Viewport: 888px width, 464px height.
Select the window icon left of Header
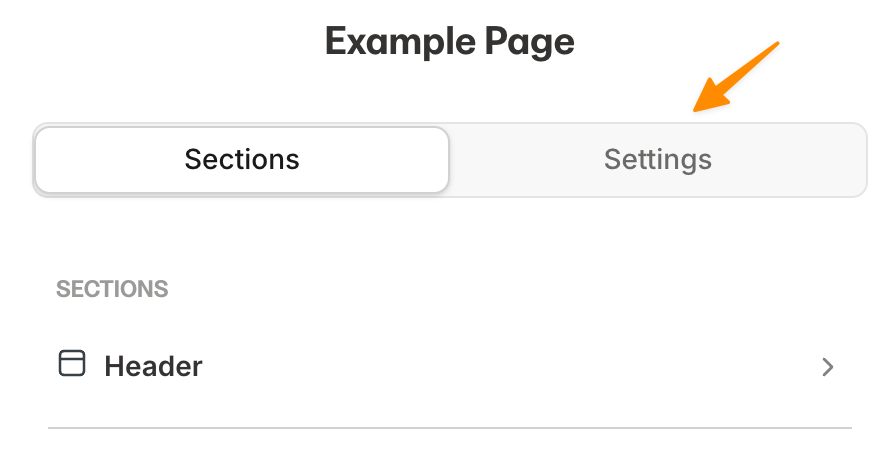click(x=72, y=364)
